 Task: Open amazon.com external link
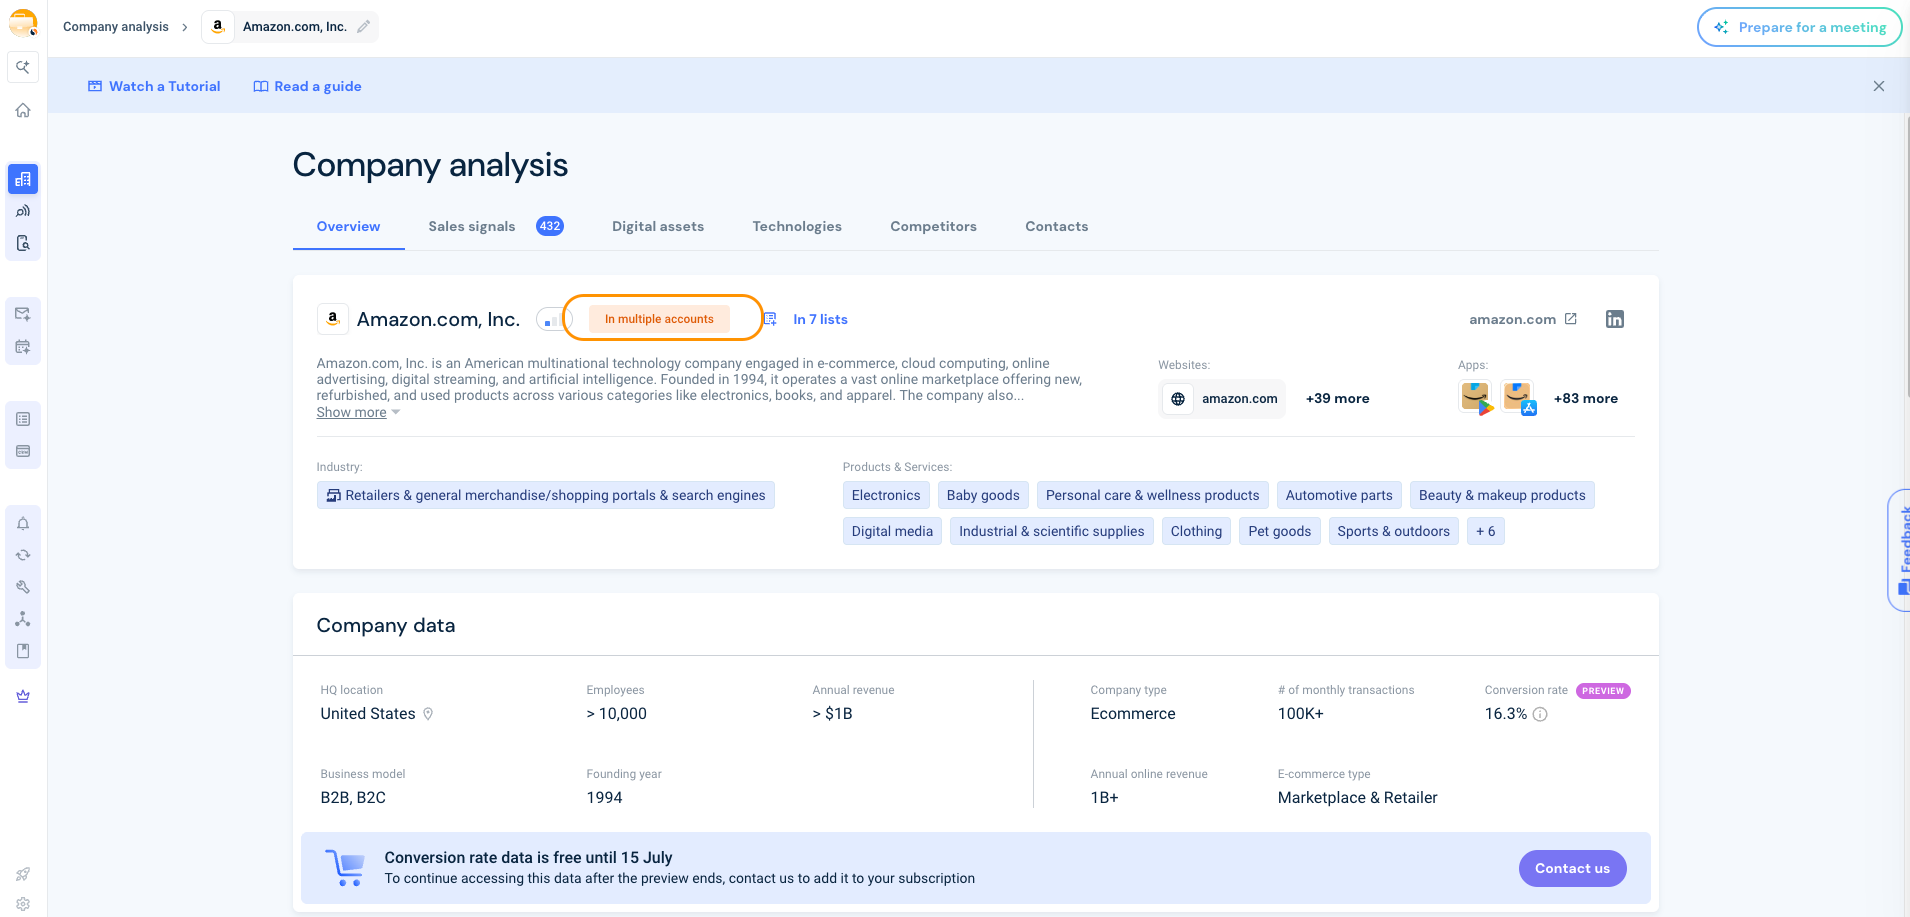click(x=1523, y=319)
